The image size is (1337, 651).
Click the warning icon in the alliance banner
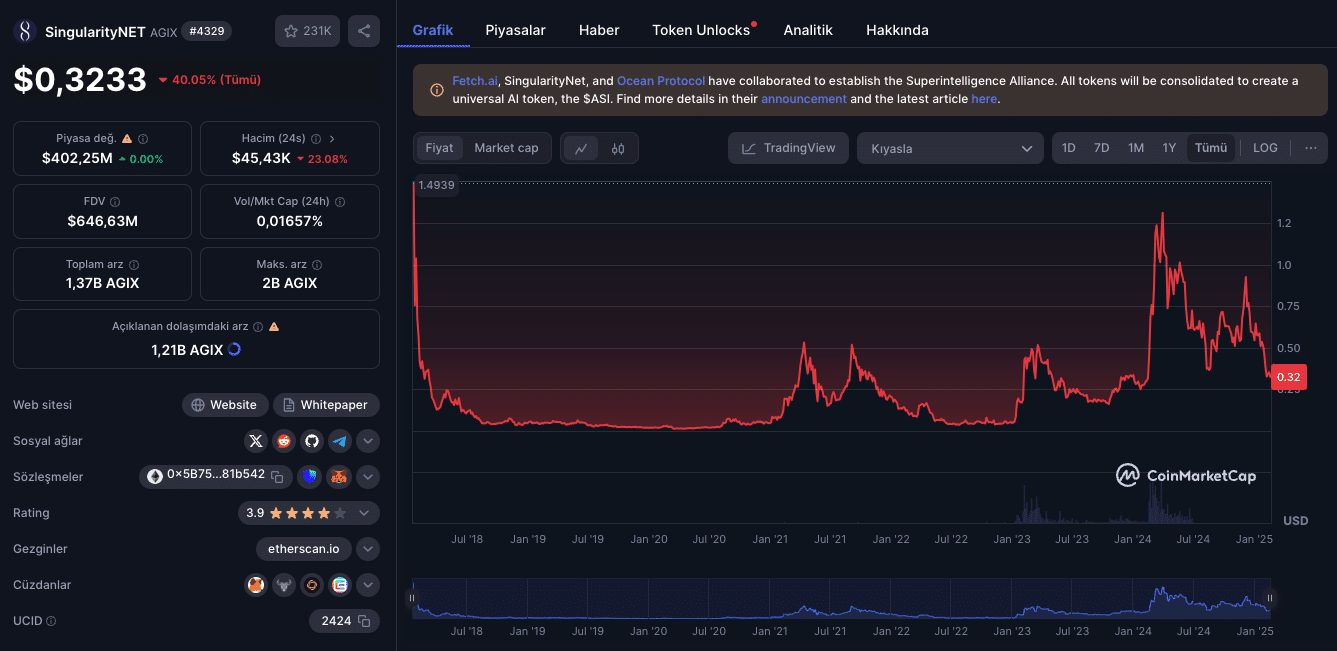point(437,90)
